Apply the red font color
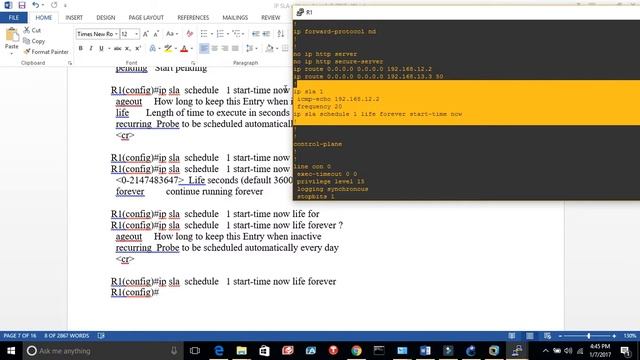 (184, 49)
